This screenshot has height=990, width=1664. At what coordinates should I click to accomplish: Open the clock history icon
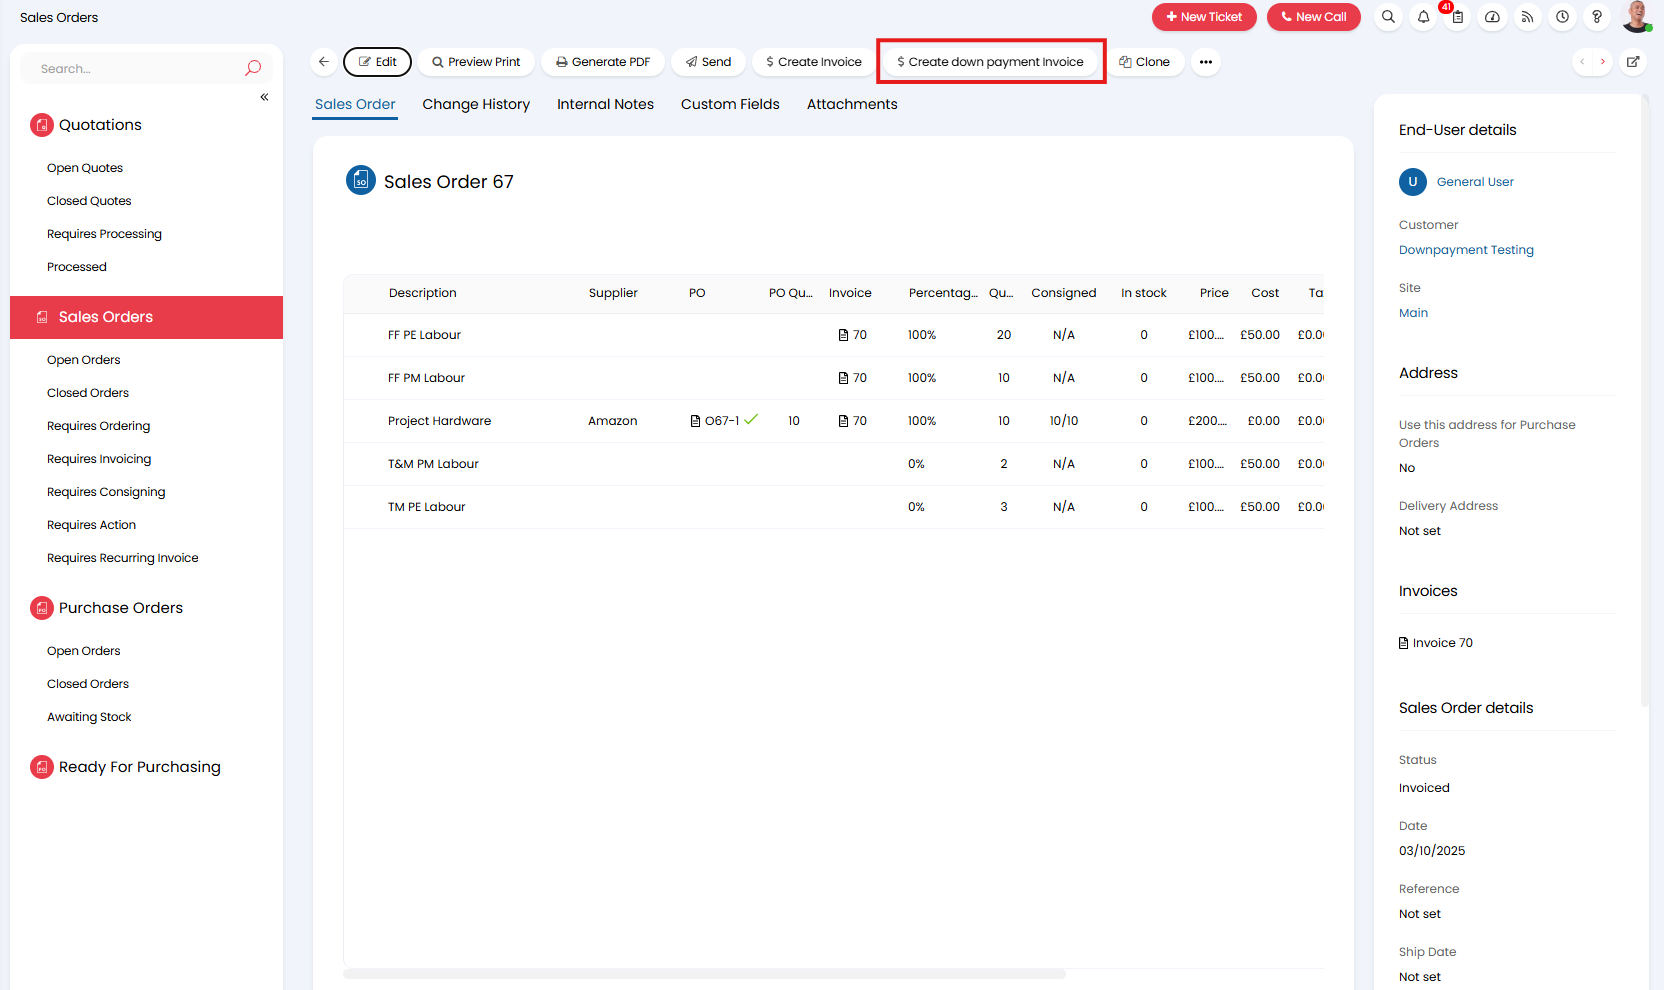point(1562,17)
